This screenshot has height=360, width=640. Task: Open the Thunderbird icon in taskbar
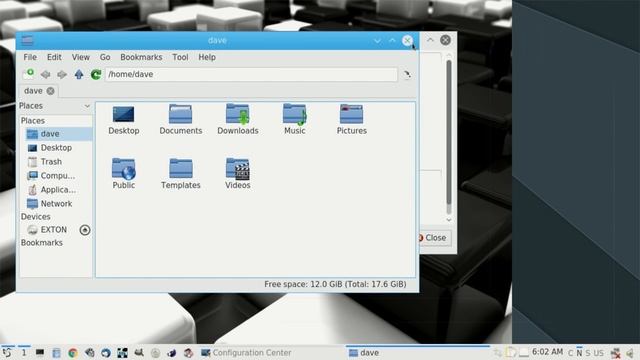(x=106, y=353)
